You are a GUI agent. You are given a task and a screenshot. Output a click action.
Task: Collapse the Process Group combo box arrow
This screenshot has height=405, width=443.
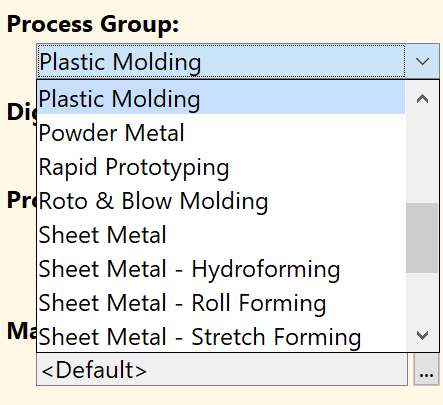[x=422, y=61]
